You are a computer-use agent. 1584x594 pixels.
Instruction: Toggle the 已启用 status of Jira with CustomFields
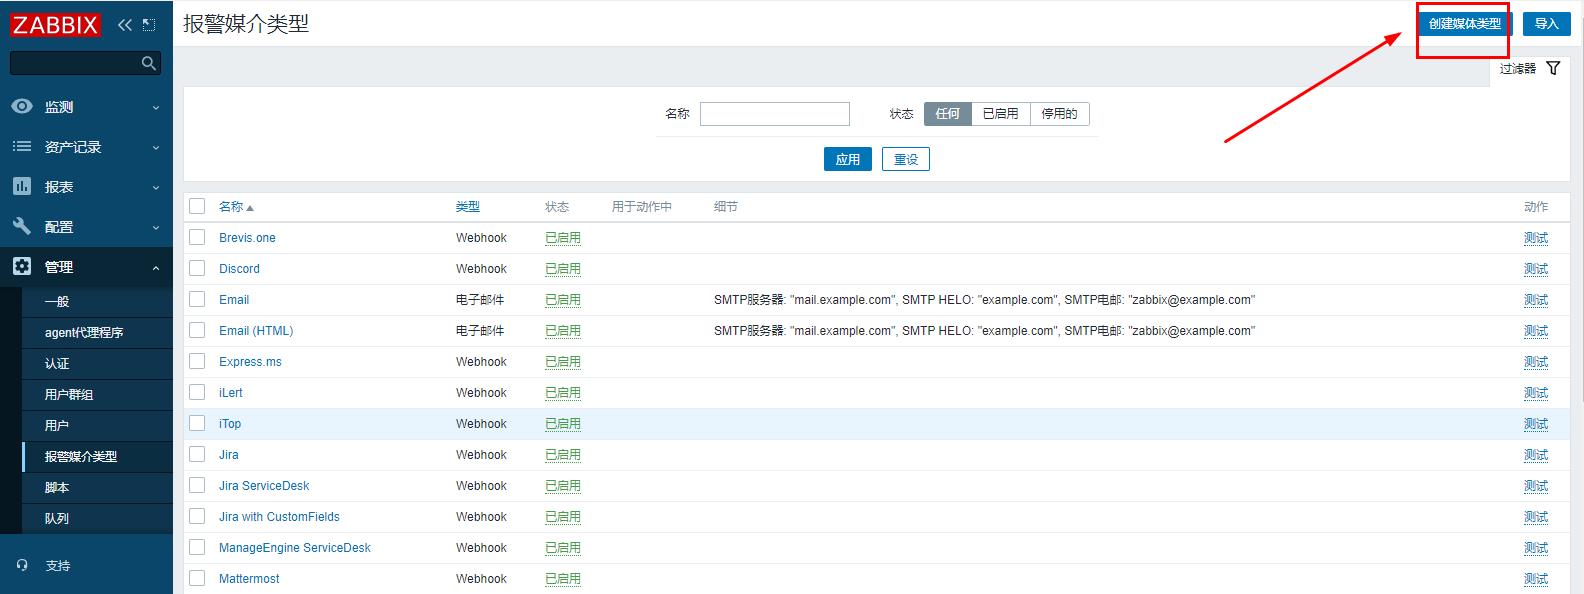pos(563,517)
